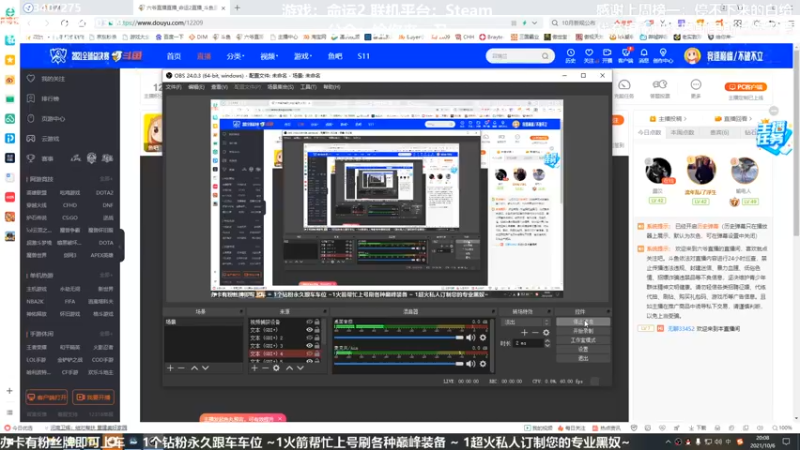Screen dimensions: 800x450
Task: Open Douyu 游戏 games dropdown
Action: [303, 56]
